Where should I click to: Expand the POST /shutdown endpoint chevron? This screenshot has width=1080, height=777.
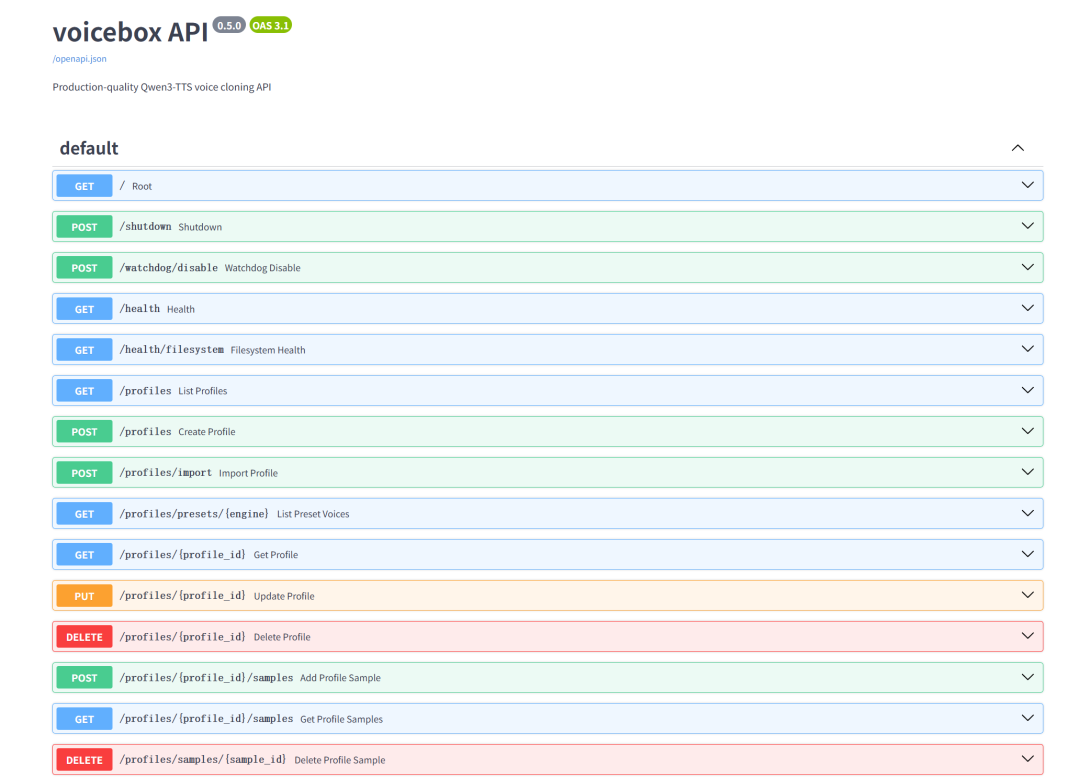1027,226
